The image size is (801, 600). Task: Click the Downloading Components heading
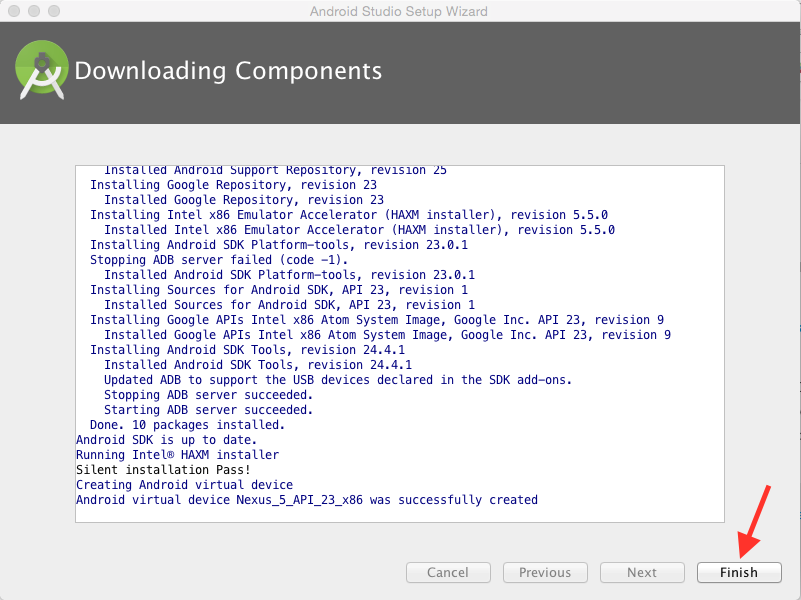228,70
